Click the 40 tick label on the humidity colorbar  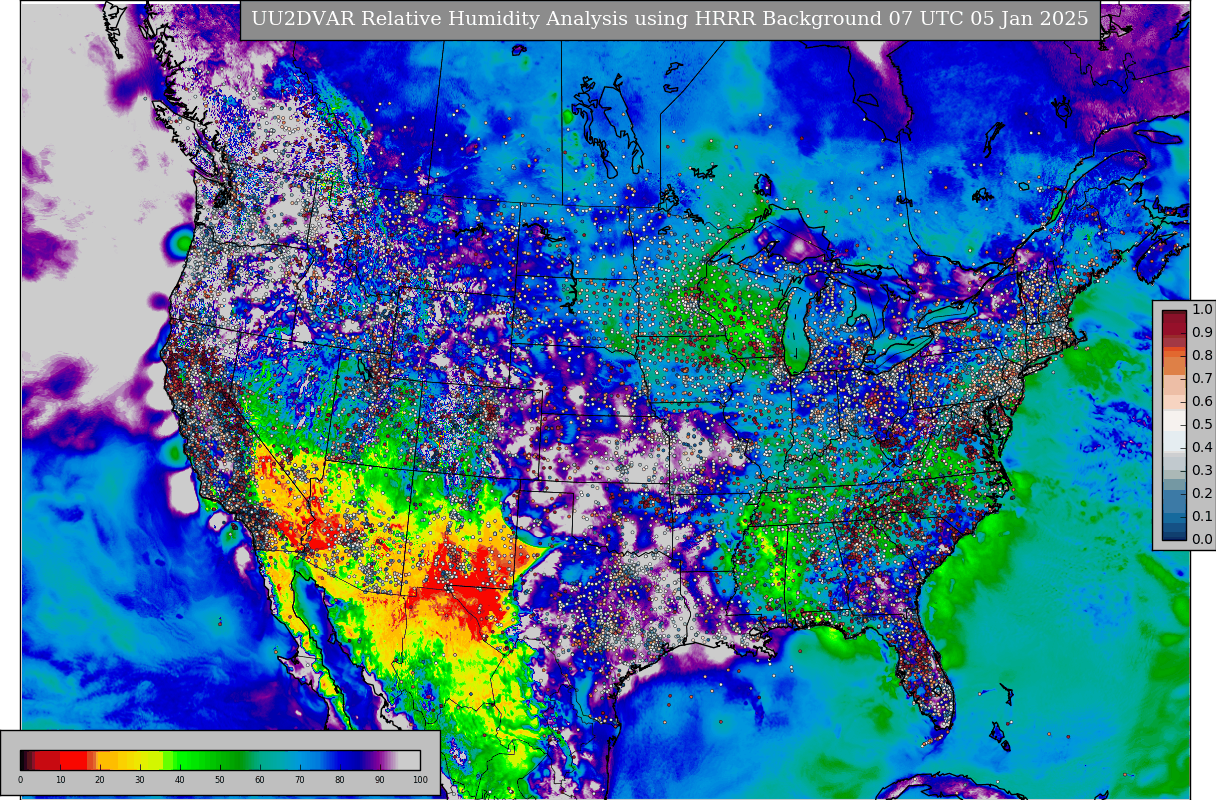point(180,780)
